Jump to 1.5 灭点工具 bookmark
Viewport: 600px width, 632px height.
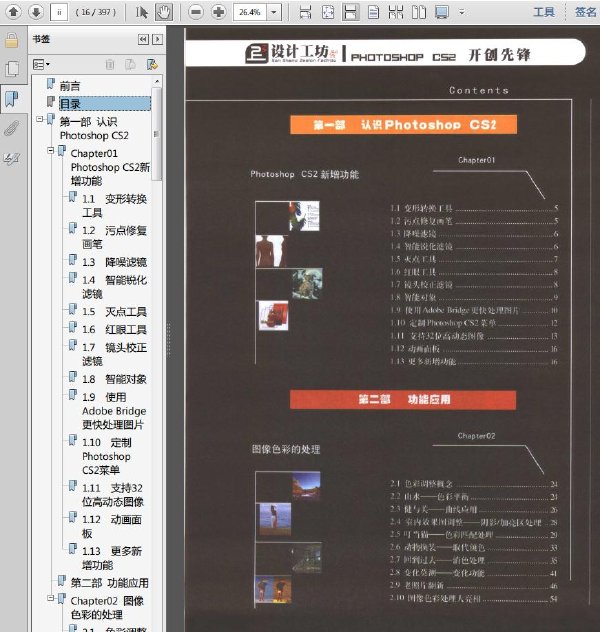[114, 312]
